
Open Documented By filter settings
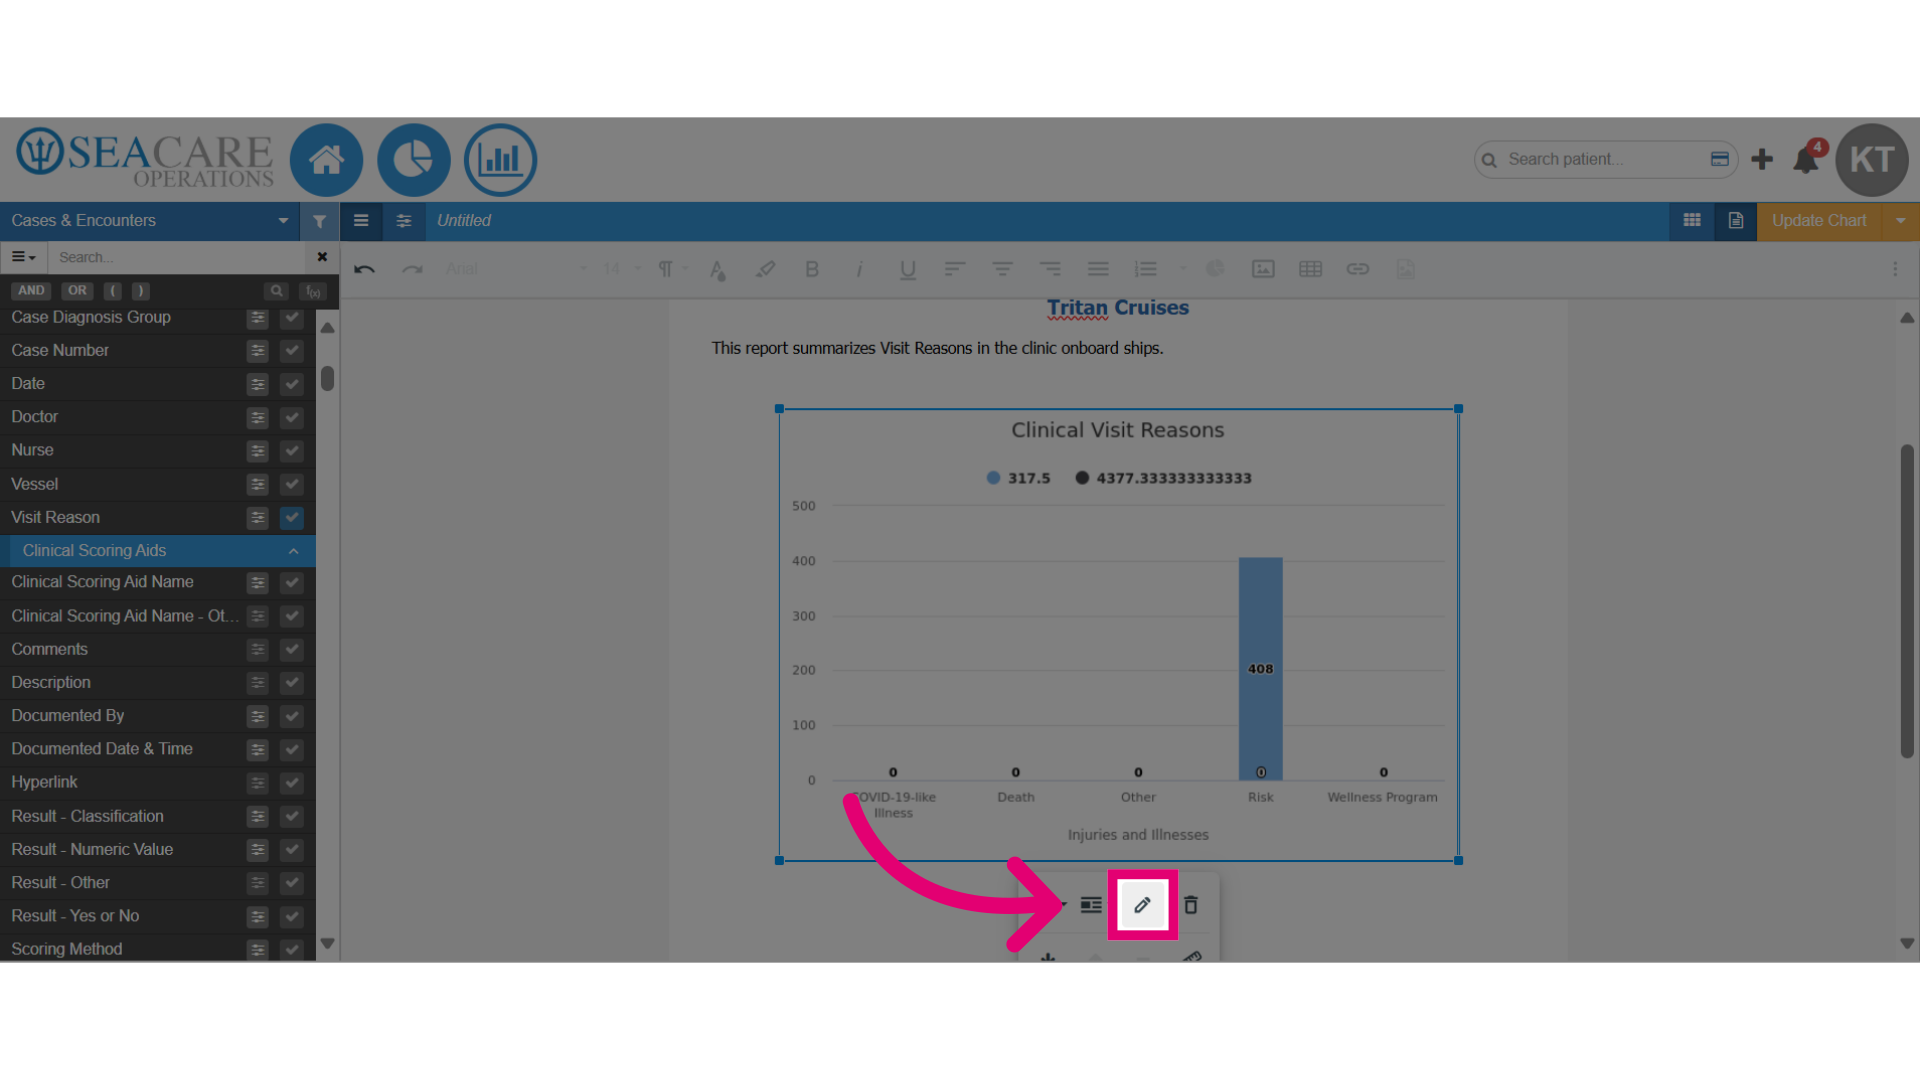click(x=258, y=716)
